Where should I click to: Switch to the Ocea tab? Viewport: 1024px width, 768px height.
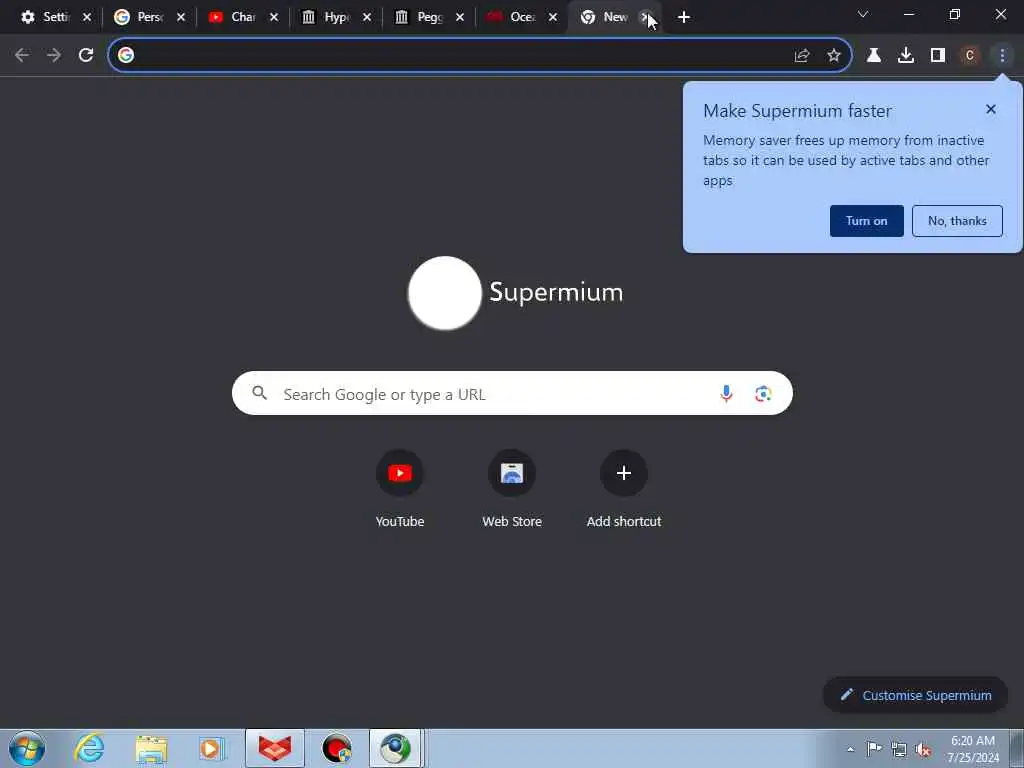[512, 18]
